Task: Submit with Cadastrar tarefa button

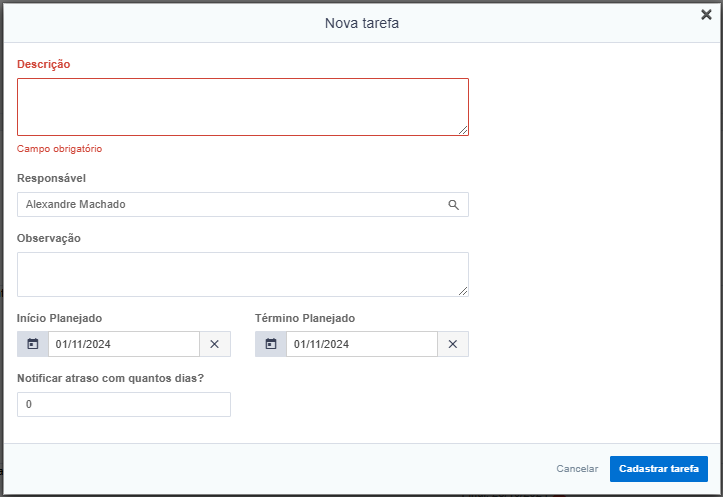Action: click(658, 469)
